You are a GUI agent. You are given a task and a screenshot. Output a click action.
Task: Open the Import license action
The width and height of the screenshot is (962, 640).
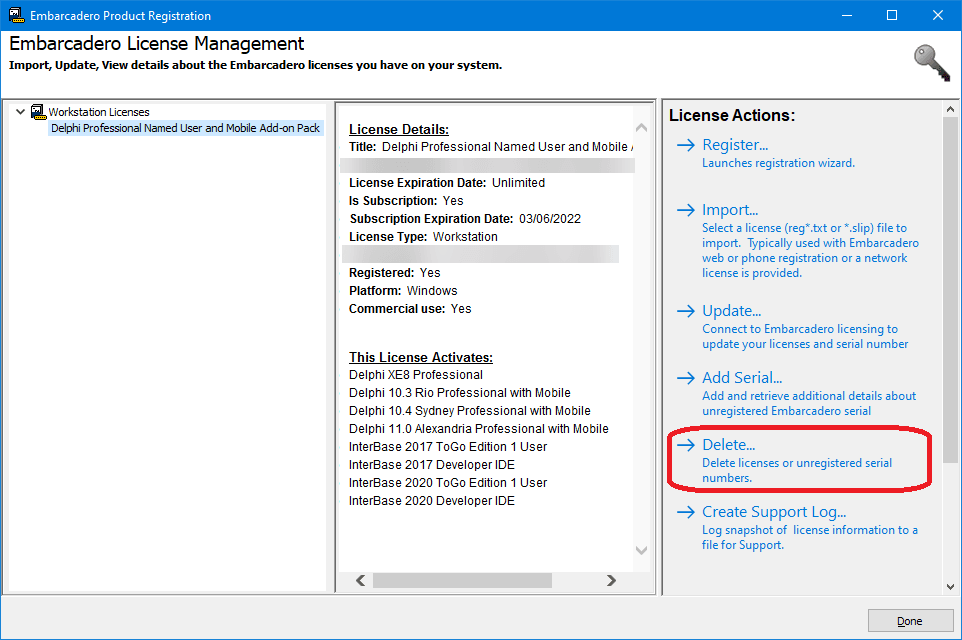pyautogui.click(x=730, y=210)
